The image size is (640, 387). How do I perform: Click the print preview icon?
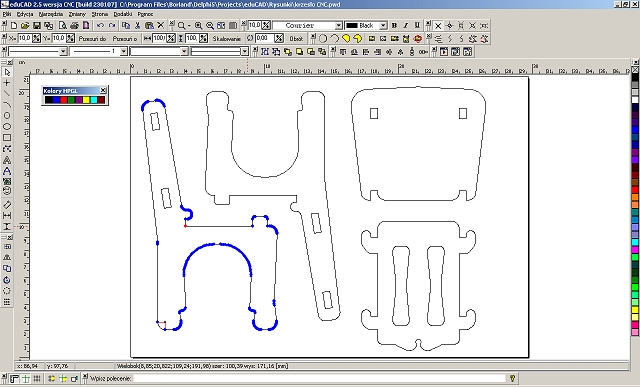pos(63,26)
